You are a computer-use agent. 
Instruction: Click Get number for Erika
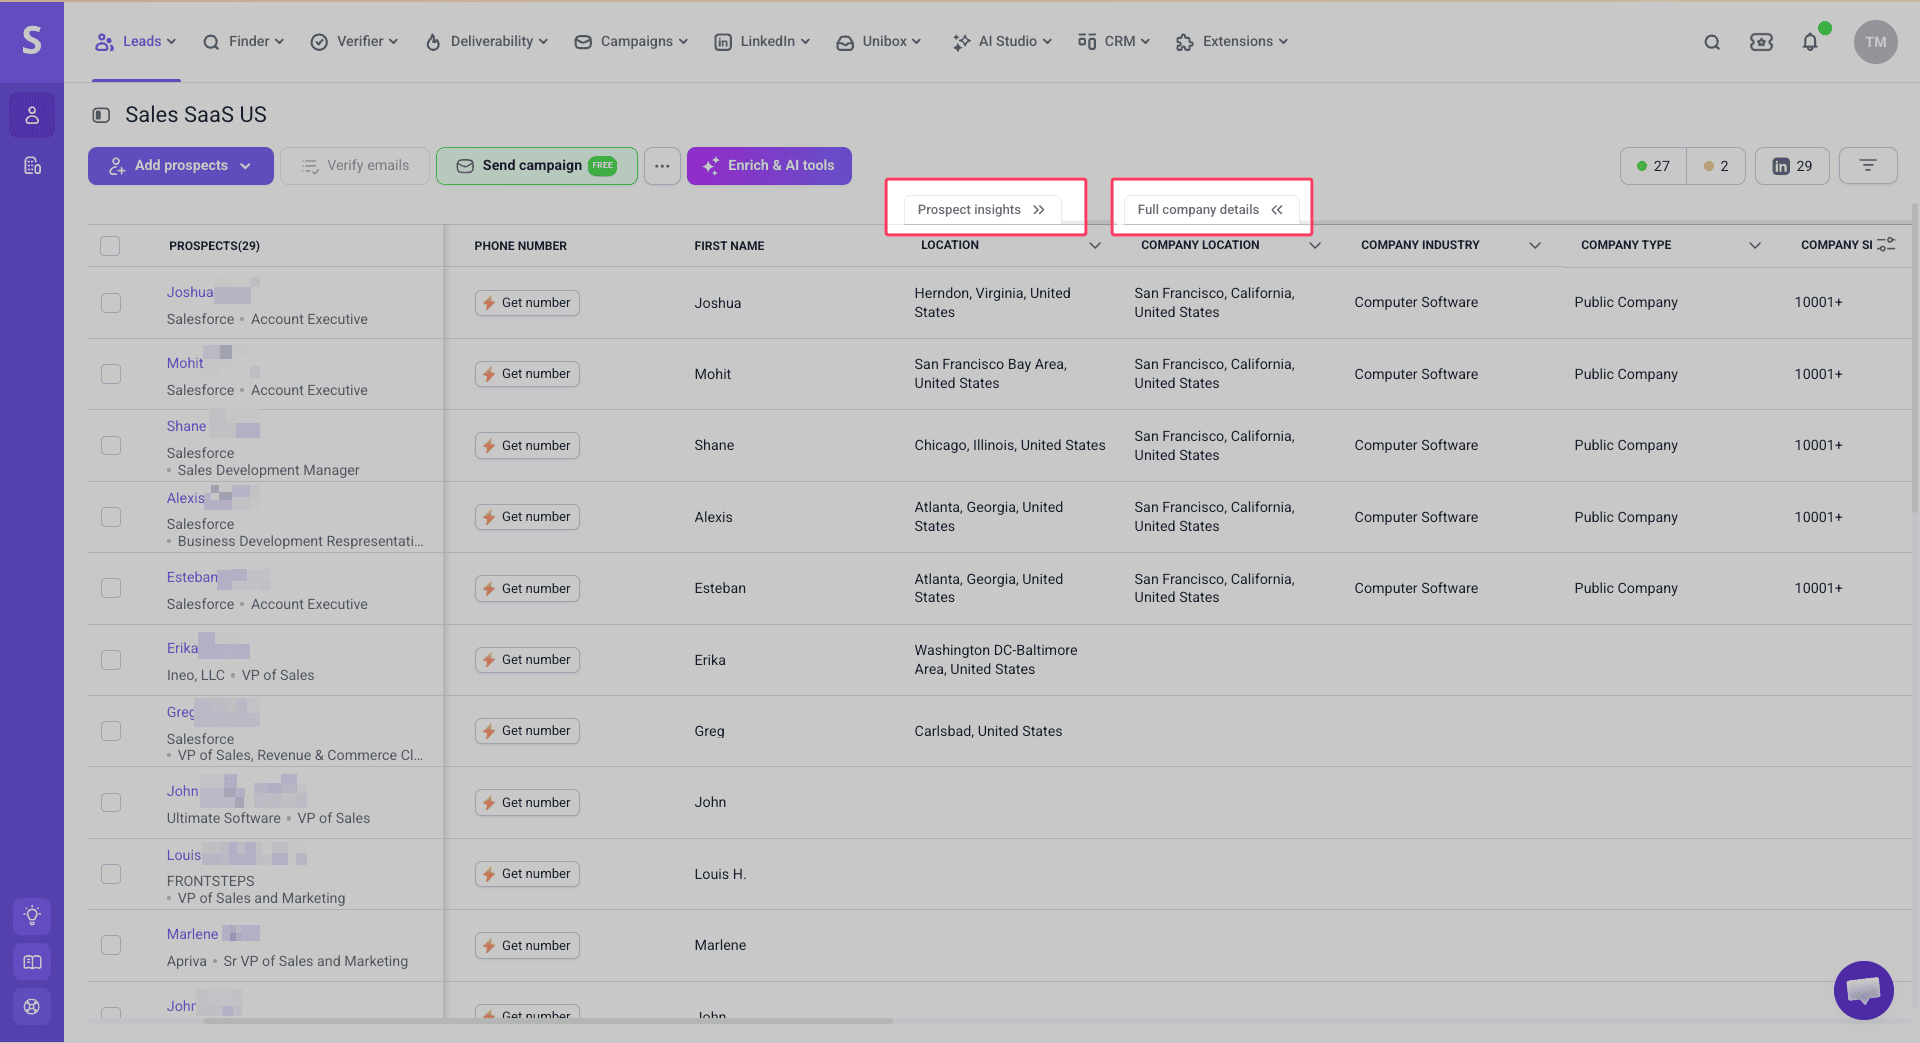coord(527,660)
